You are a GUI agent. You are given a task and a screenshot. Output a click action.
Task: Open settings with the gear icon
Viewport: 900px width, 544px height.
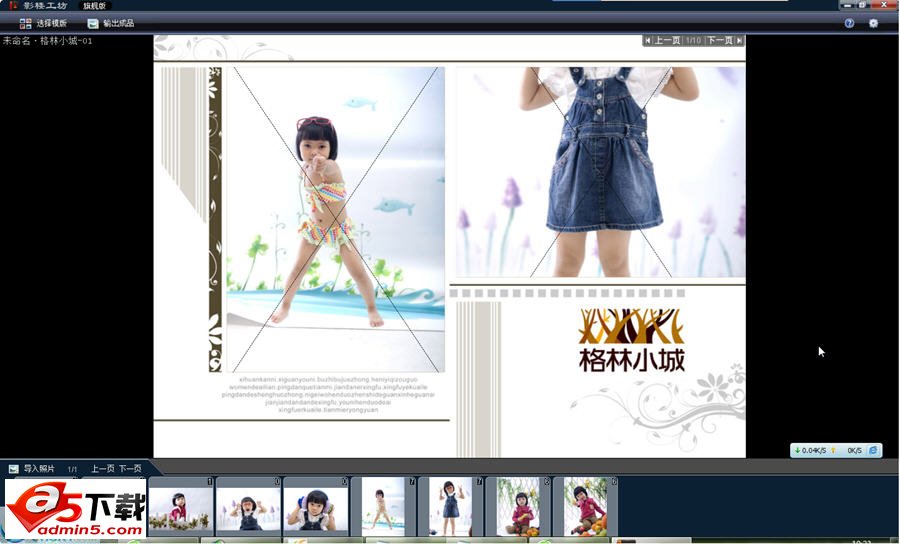pos(873,23)
